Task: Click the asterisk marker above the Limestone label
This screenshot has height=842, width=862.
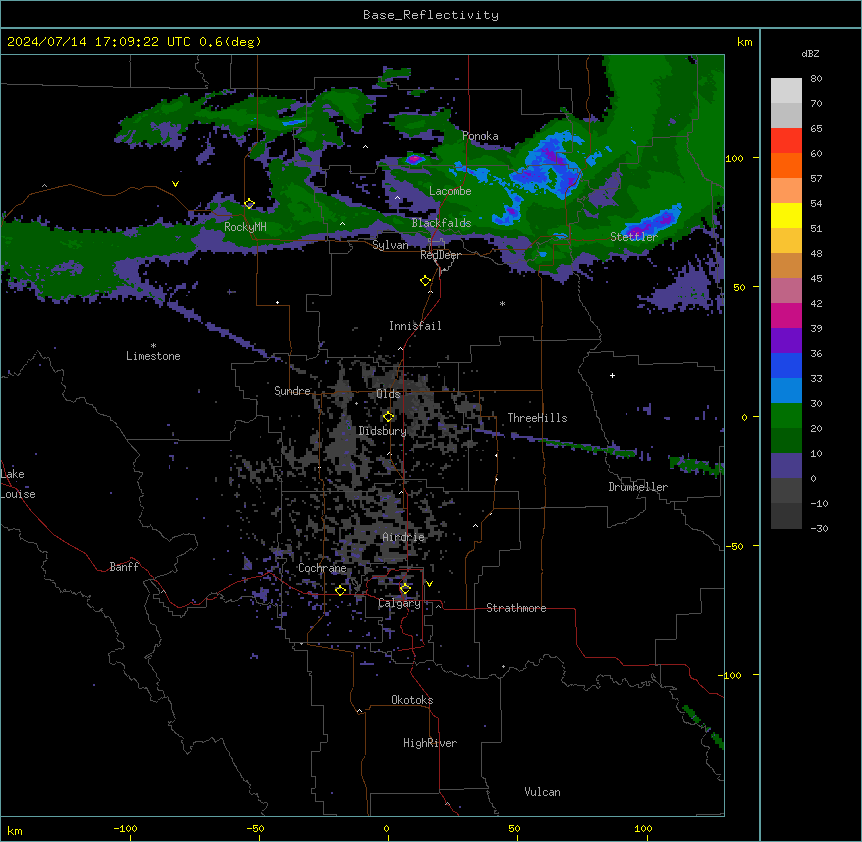Action: 153,346
